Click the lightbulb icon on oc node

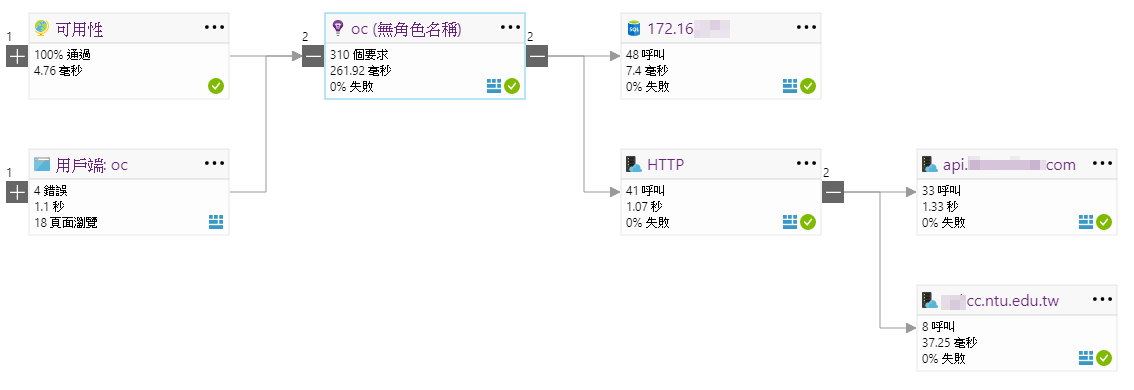tap(337, 28)
